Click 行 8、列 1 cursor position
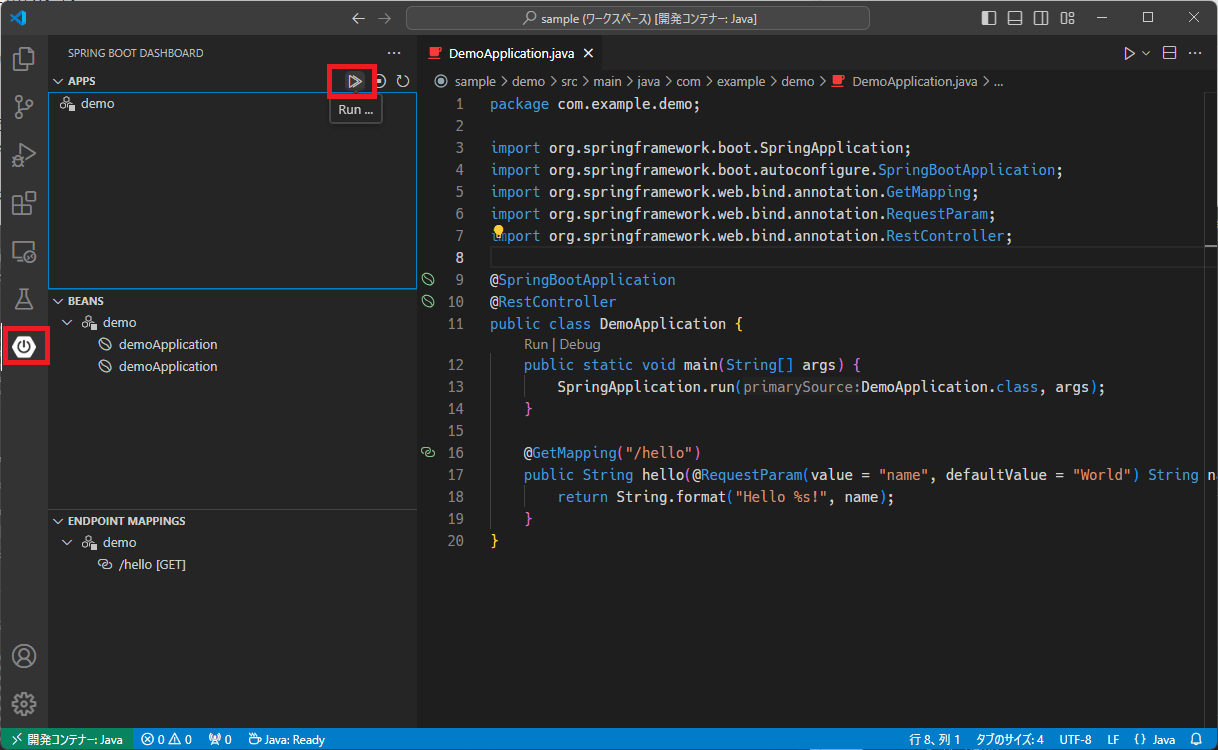Screen dimensions: 1218x750 point(935,740)
